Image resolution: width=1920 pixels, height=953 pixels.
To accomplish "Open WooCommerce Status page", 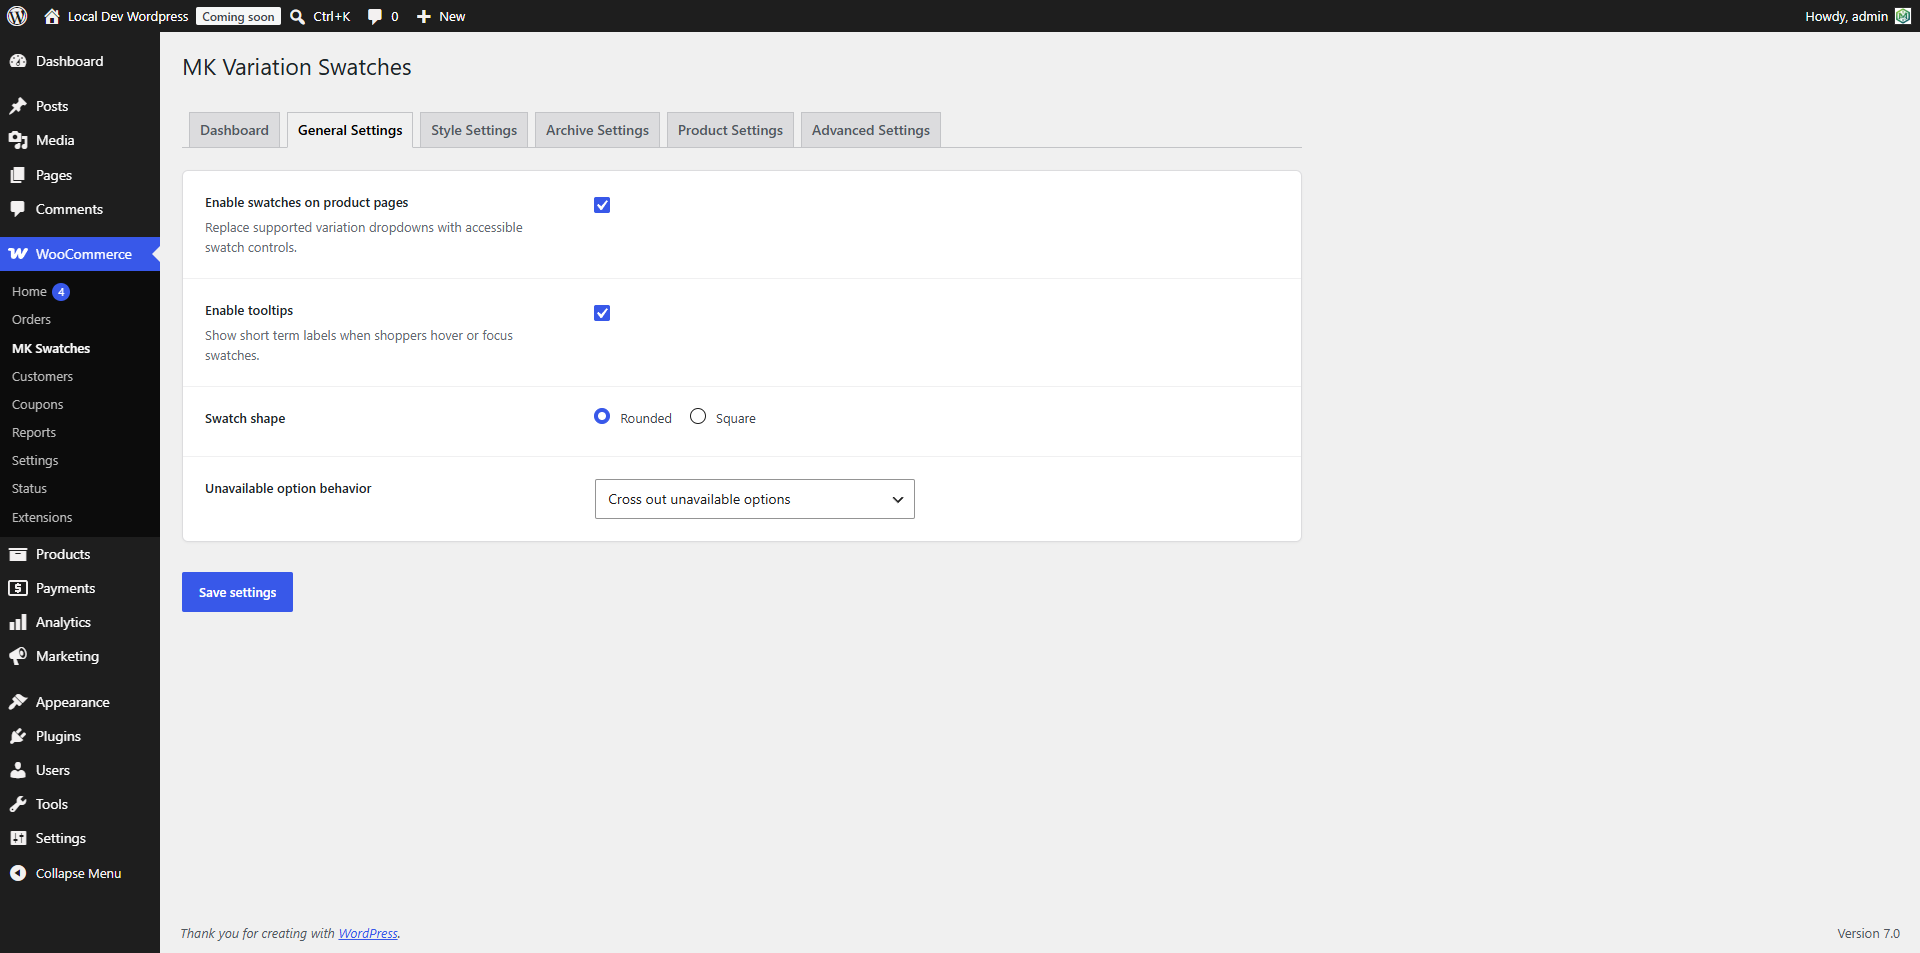I will pos(29,488).
